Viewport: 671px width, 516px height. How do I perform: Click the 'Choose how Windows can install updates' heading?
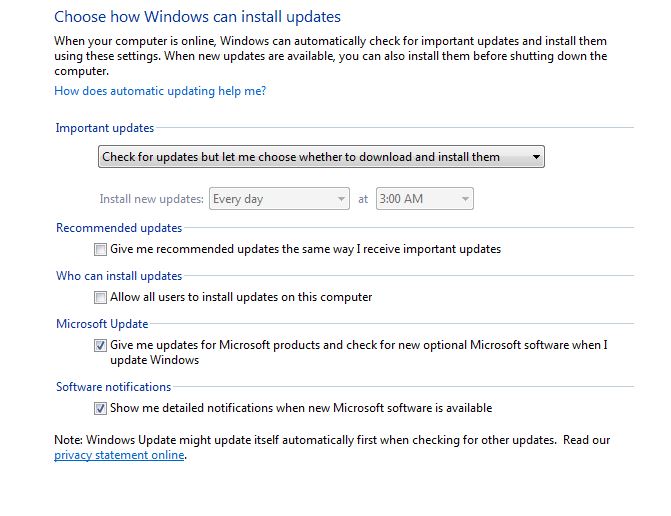(197, 17)
